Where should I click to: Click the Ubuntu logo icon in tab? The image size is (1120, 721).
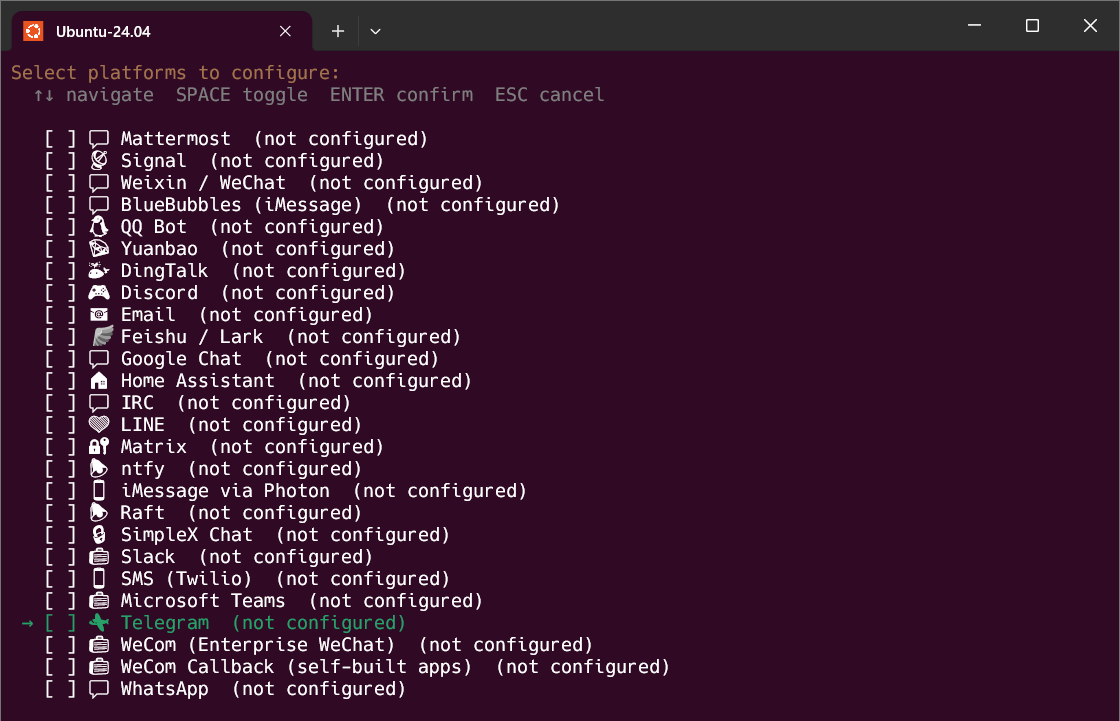tap(33, 31)
